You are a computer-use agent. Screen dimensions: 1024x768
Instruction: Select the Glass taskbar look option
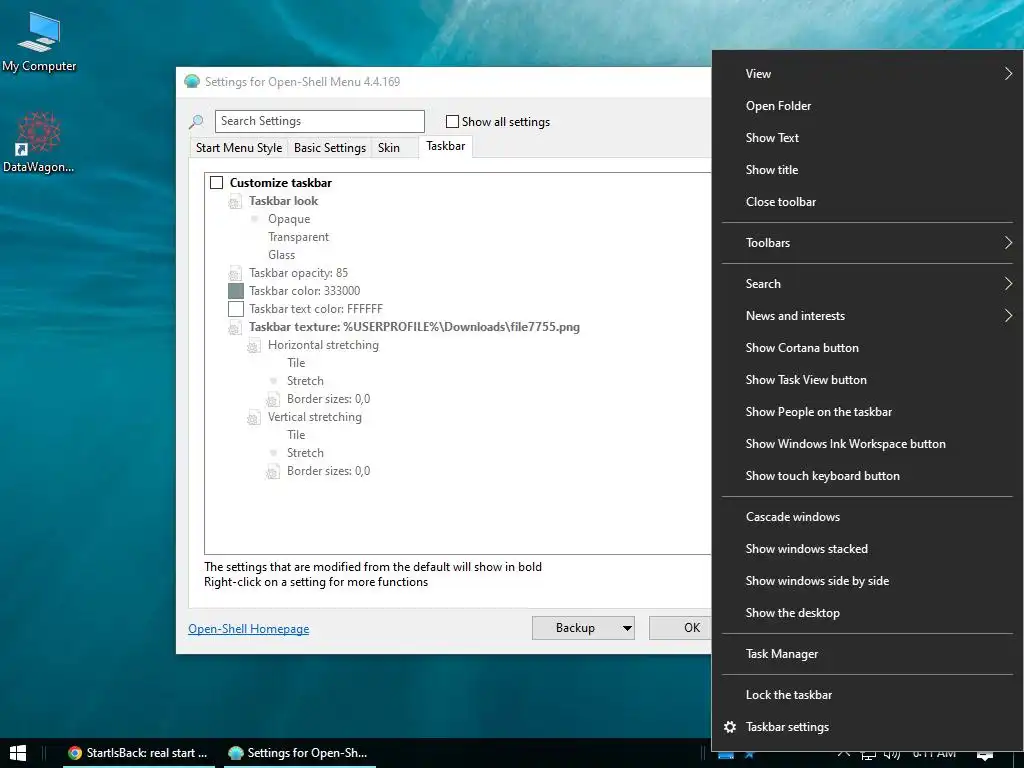281,255
